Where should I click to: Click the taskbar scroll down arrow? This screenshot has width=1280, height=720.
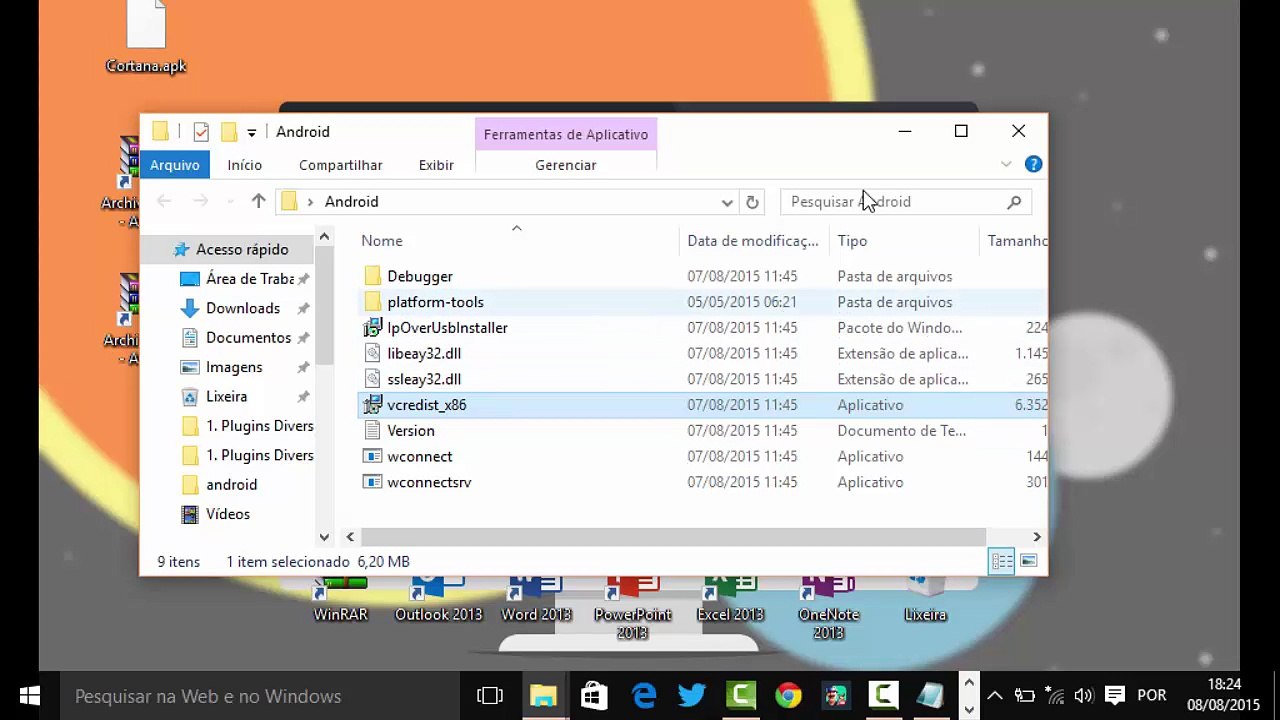click(x=968, y=710)
